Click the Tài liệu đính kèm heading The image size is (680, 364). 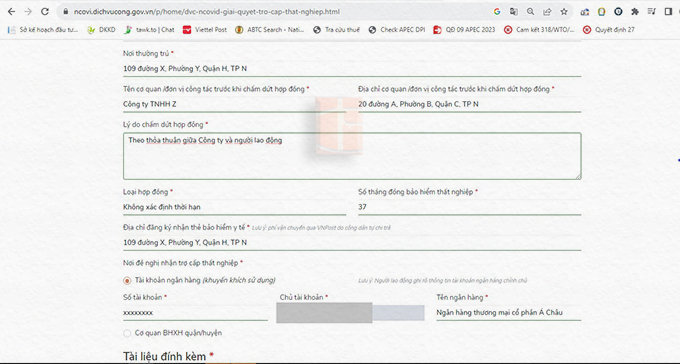(x=164, y=357)
